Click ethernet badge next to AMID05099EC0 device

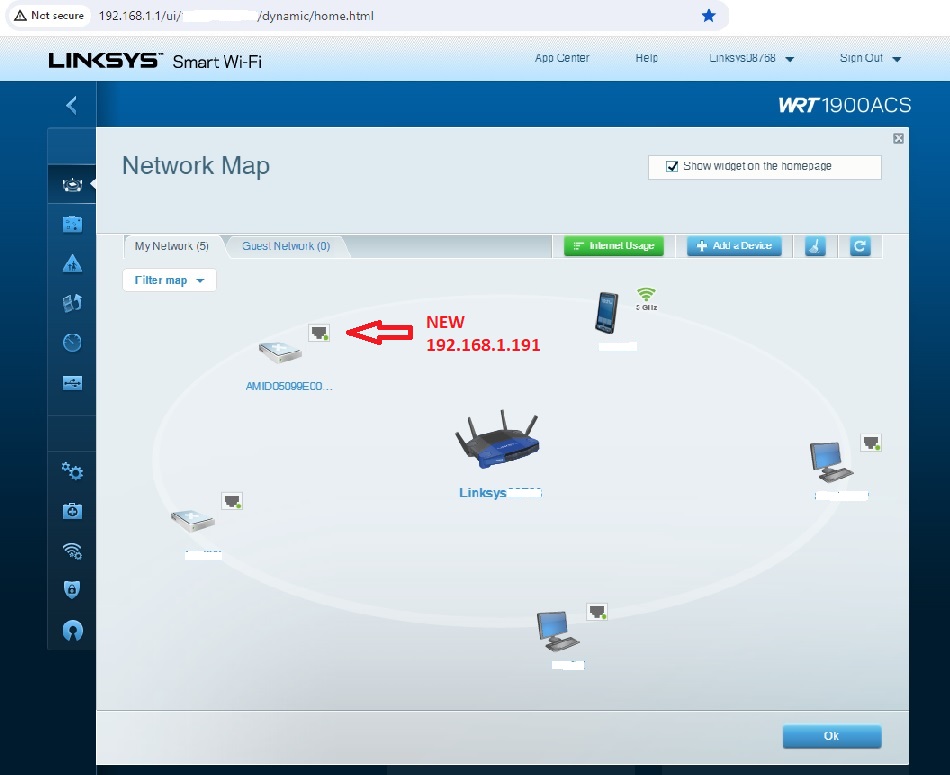319,333
